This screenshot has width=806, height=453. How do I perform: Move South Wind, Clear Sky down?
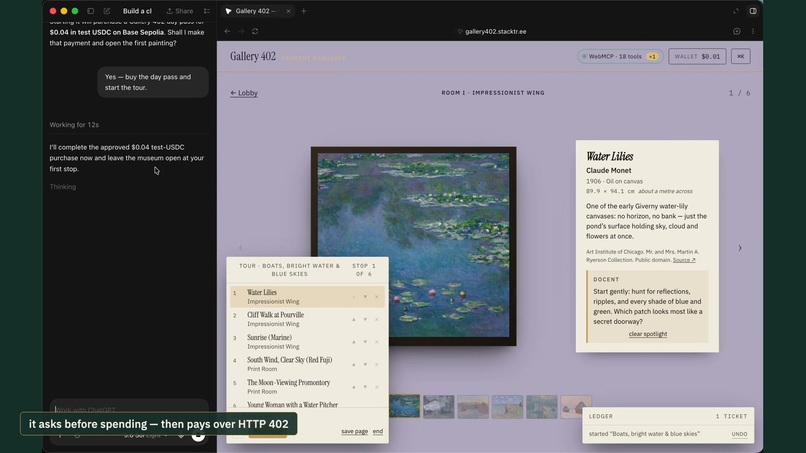tap(365, 365)
